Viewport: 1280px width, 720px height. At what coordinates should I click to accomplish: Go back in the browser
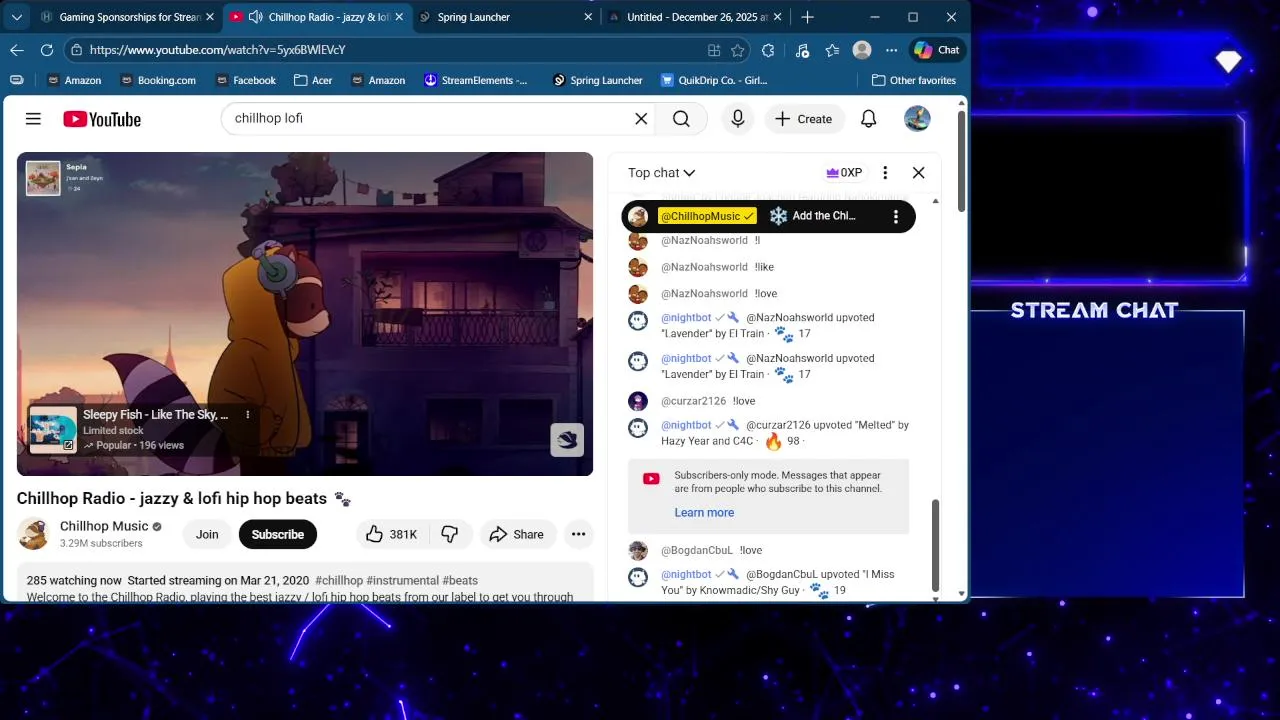[x=17, y=50]
